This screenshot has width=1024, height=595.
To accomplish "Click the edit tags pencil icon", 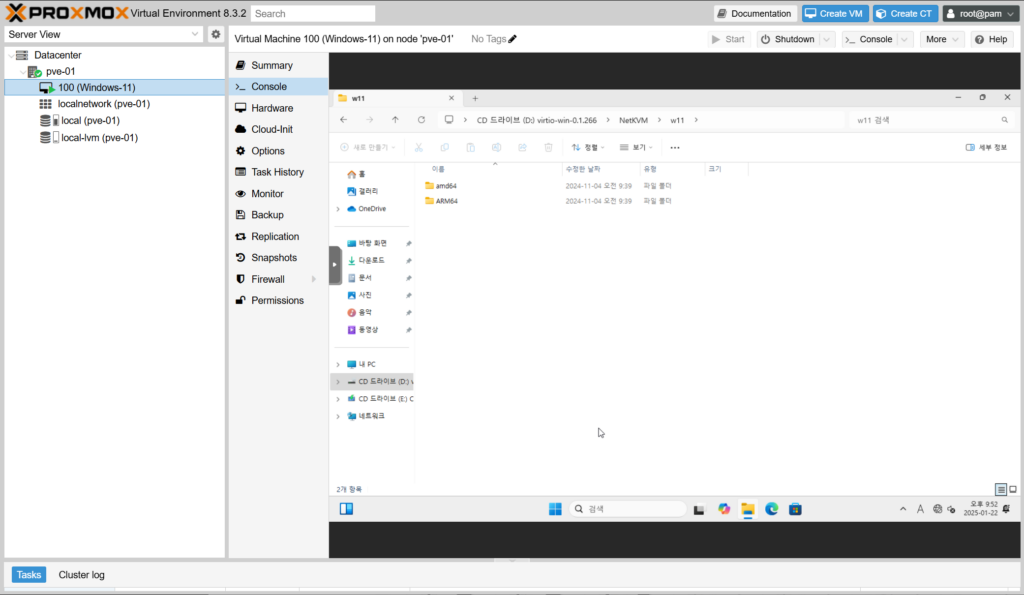I will pyautogui.click(x=513, y=39).
